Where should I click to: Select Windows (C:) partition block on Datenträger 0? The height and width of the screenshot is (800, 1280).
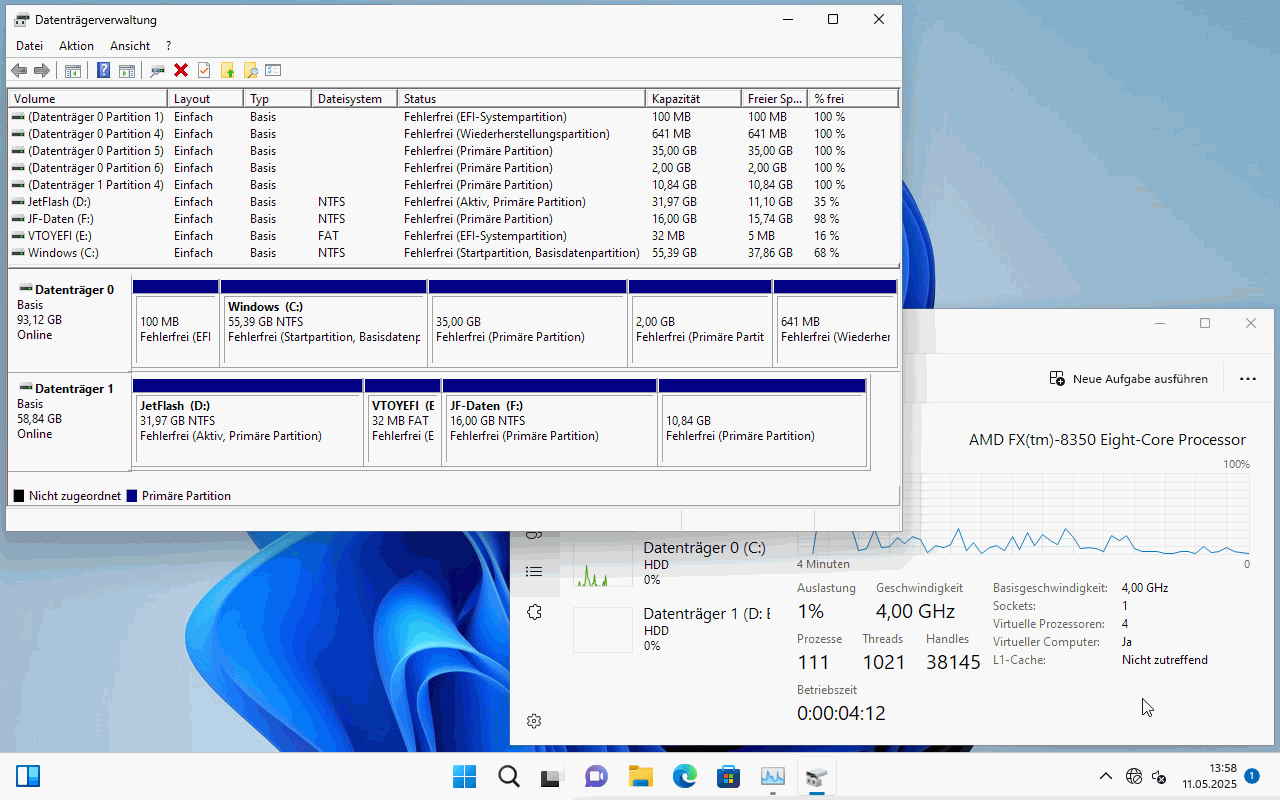click(x=324, y=323)
